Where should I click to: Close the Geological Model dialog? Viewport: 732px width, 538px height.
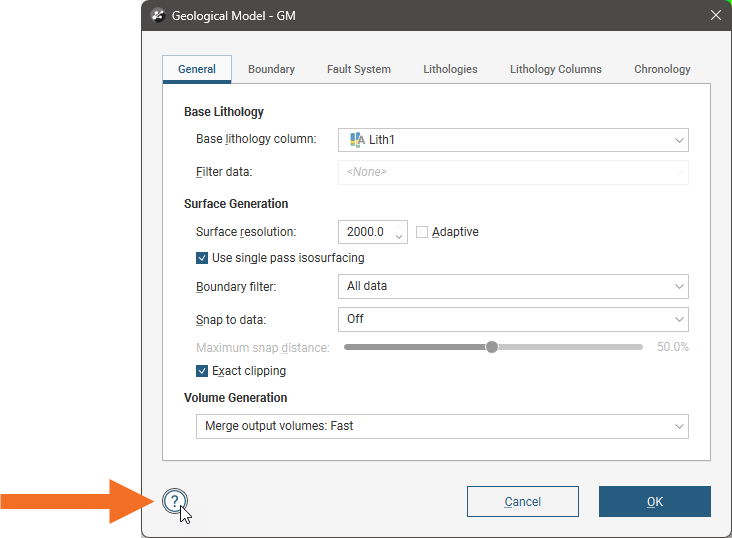(x=715, y=16)
